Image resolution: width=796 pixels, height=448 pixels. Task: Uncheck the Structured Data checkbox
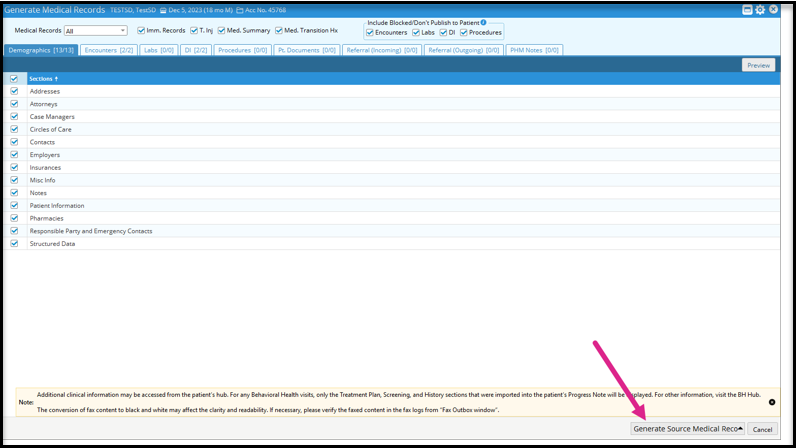tap(14, 243)
